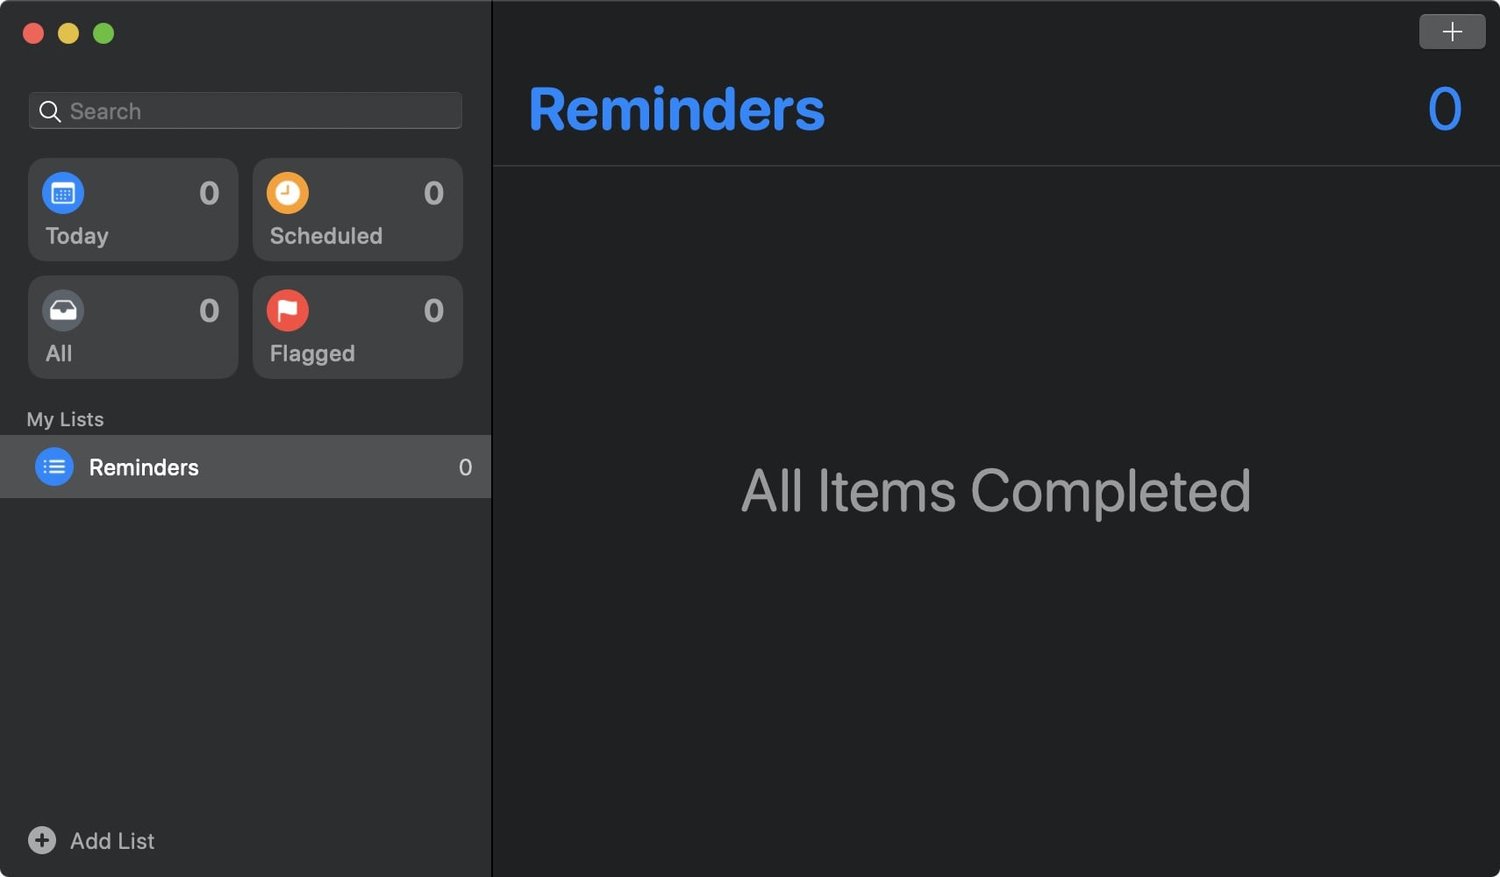Create a new reminder with the plus button
Screen dimensions: 1500x877
tap(1451, 31)
